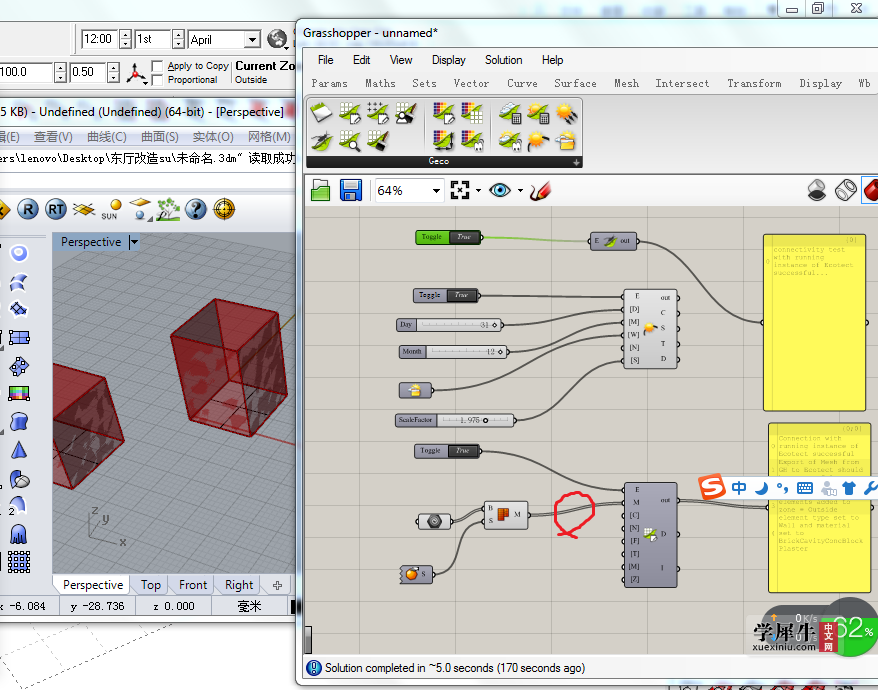Image resolution: width=878 pixels, height=690 pixels.
Task: Open the SUN settings icon in Rhino
Action: coord(111,209)
